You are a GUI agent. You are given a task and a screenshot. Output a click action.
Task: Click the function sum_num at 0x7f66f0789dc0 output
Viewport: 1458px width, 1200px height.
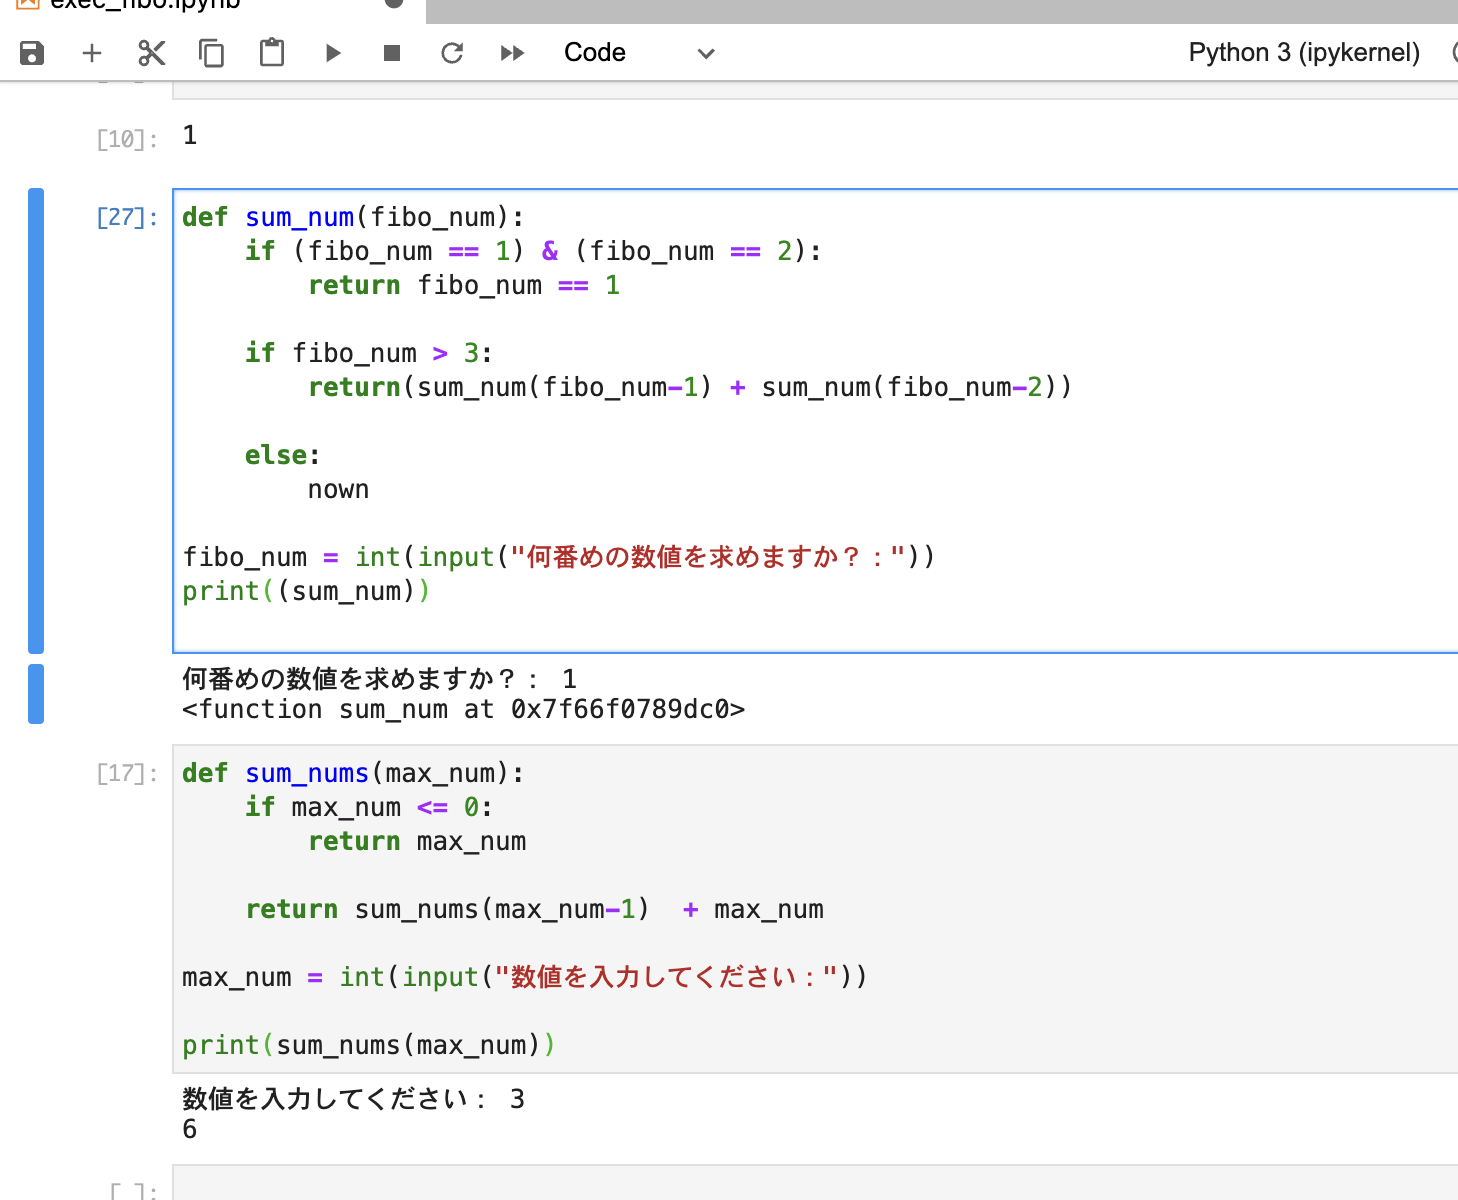coord(463,709)
